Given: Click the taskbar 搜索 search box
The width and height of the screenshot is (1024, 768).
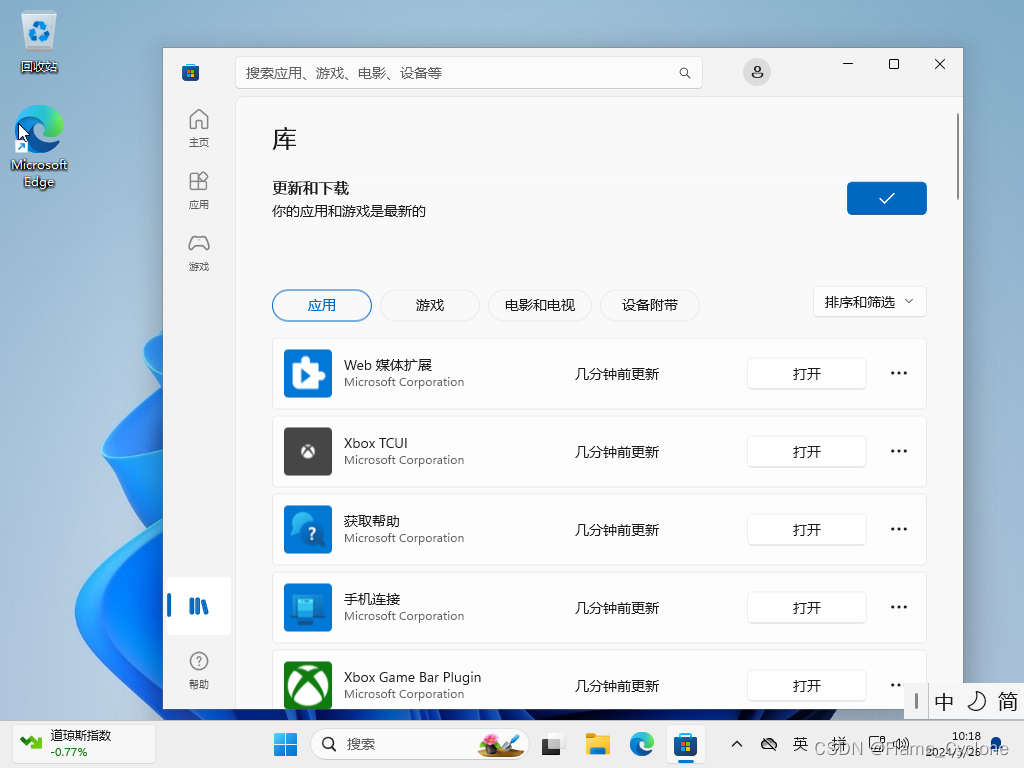Looking at the screenshot, I should tap(419, 744).
